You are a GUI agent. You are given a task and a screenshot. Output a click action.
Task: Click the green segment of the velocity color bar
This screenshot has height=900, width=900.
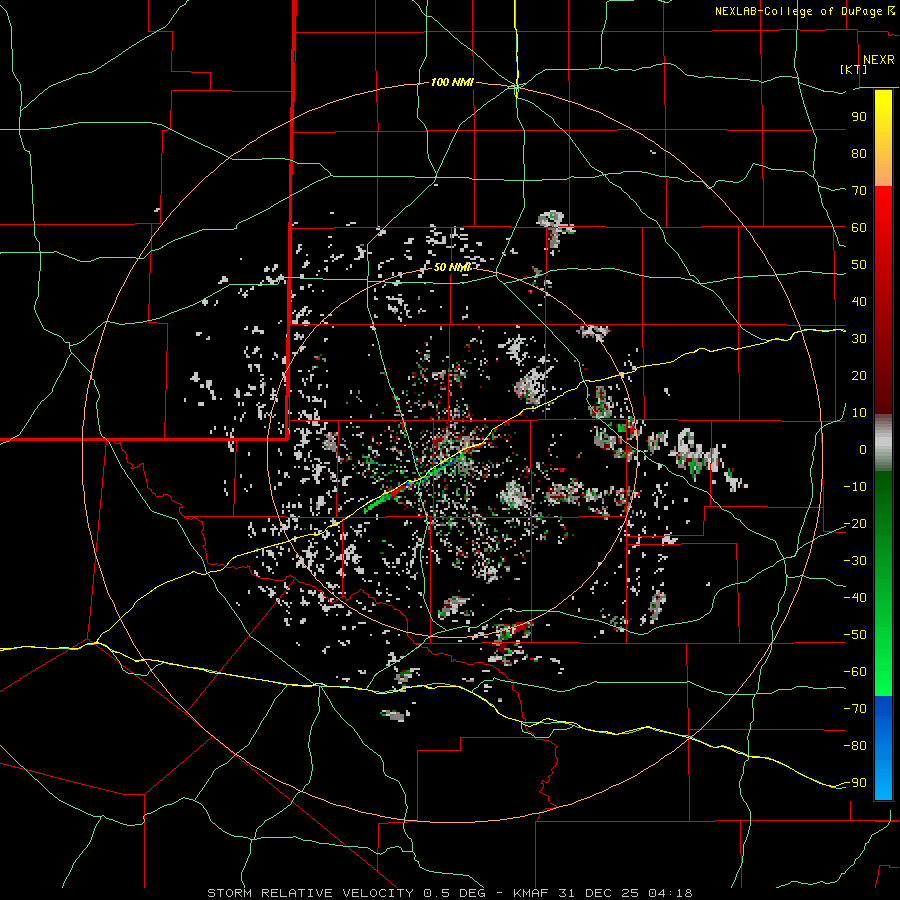point(883,583)
